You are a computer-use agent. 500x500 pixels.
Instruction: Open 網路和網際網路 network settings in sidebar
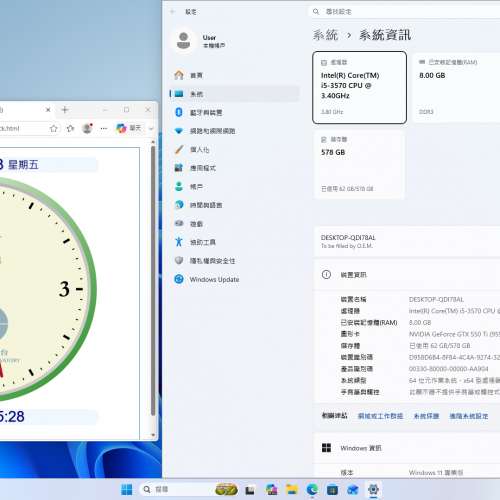click(234, 131)
